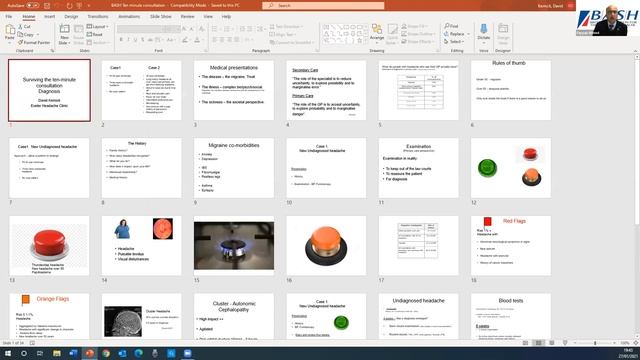This screenshot has height=360, width=640.
Task: Select slide 9 Migraine co-morbidities thumbnail
Action: click(234, 168)
